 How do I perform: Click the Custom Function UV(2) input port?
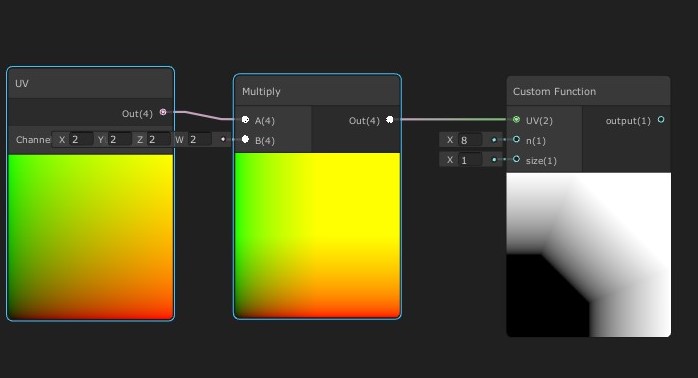[x=516, y=119]
